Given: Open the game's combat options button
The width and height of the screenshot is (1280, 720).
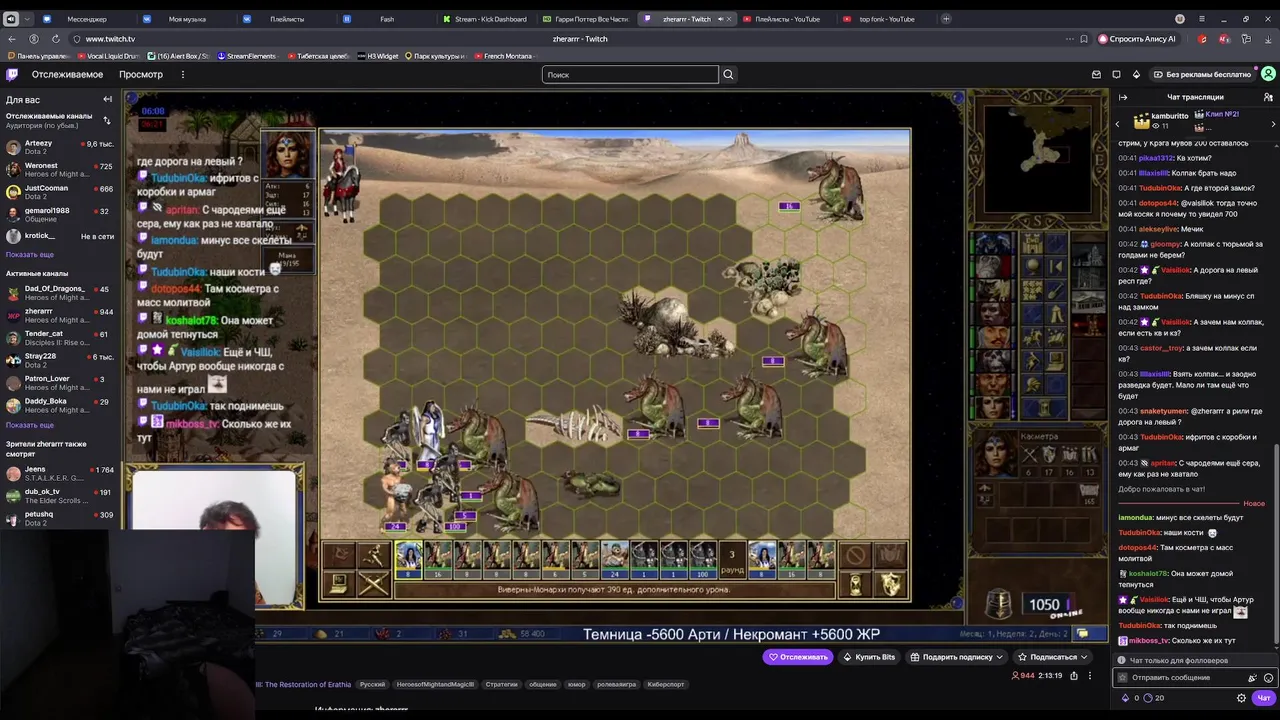Looking at the screenshot, I should pos(339,584).
